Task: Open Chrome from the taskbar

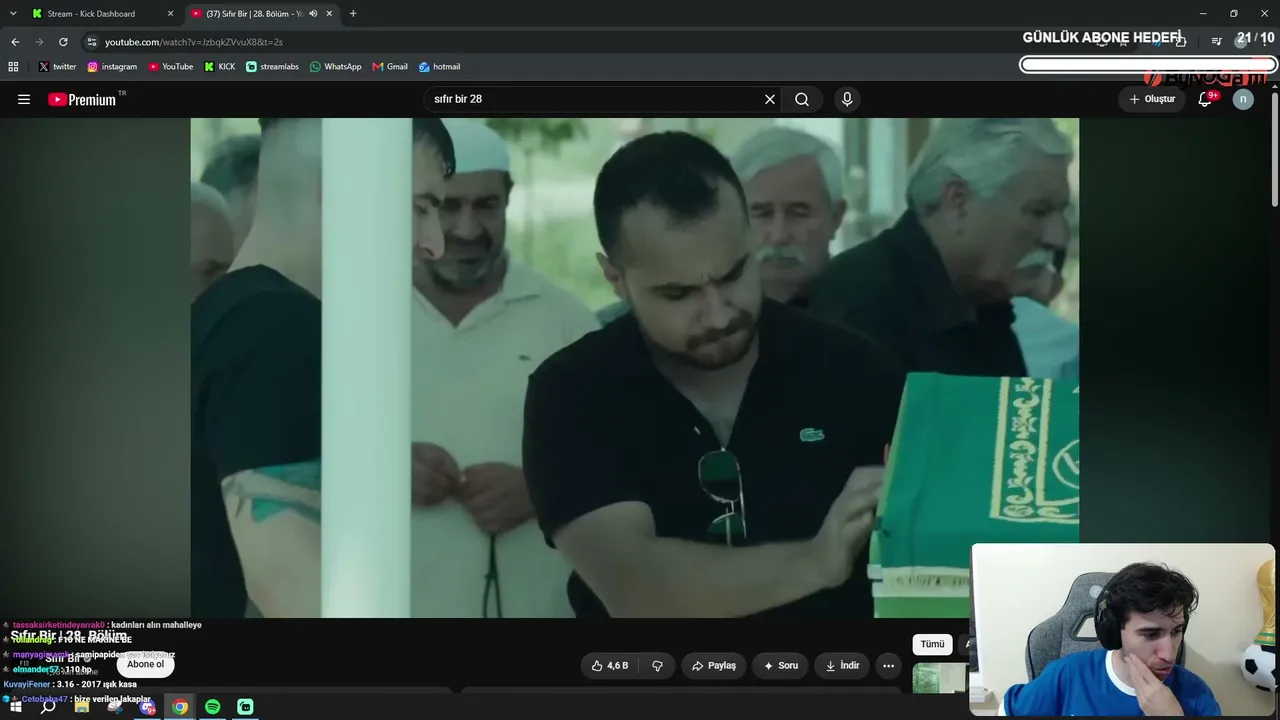Action: pyautogui.click(x=180, y=707)
